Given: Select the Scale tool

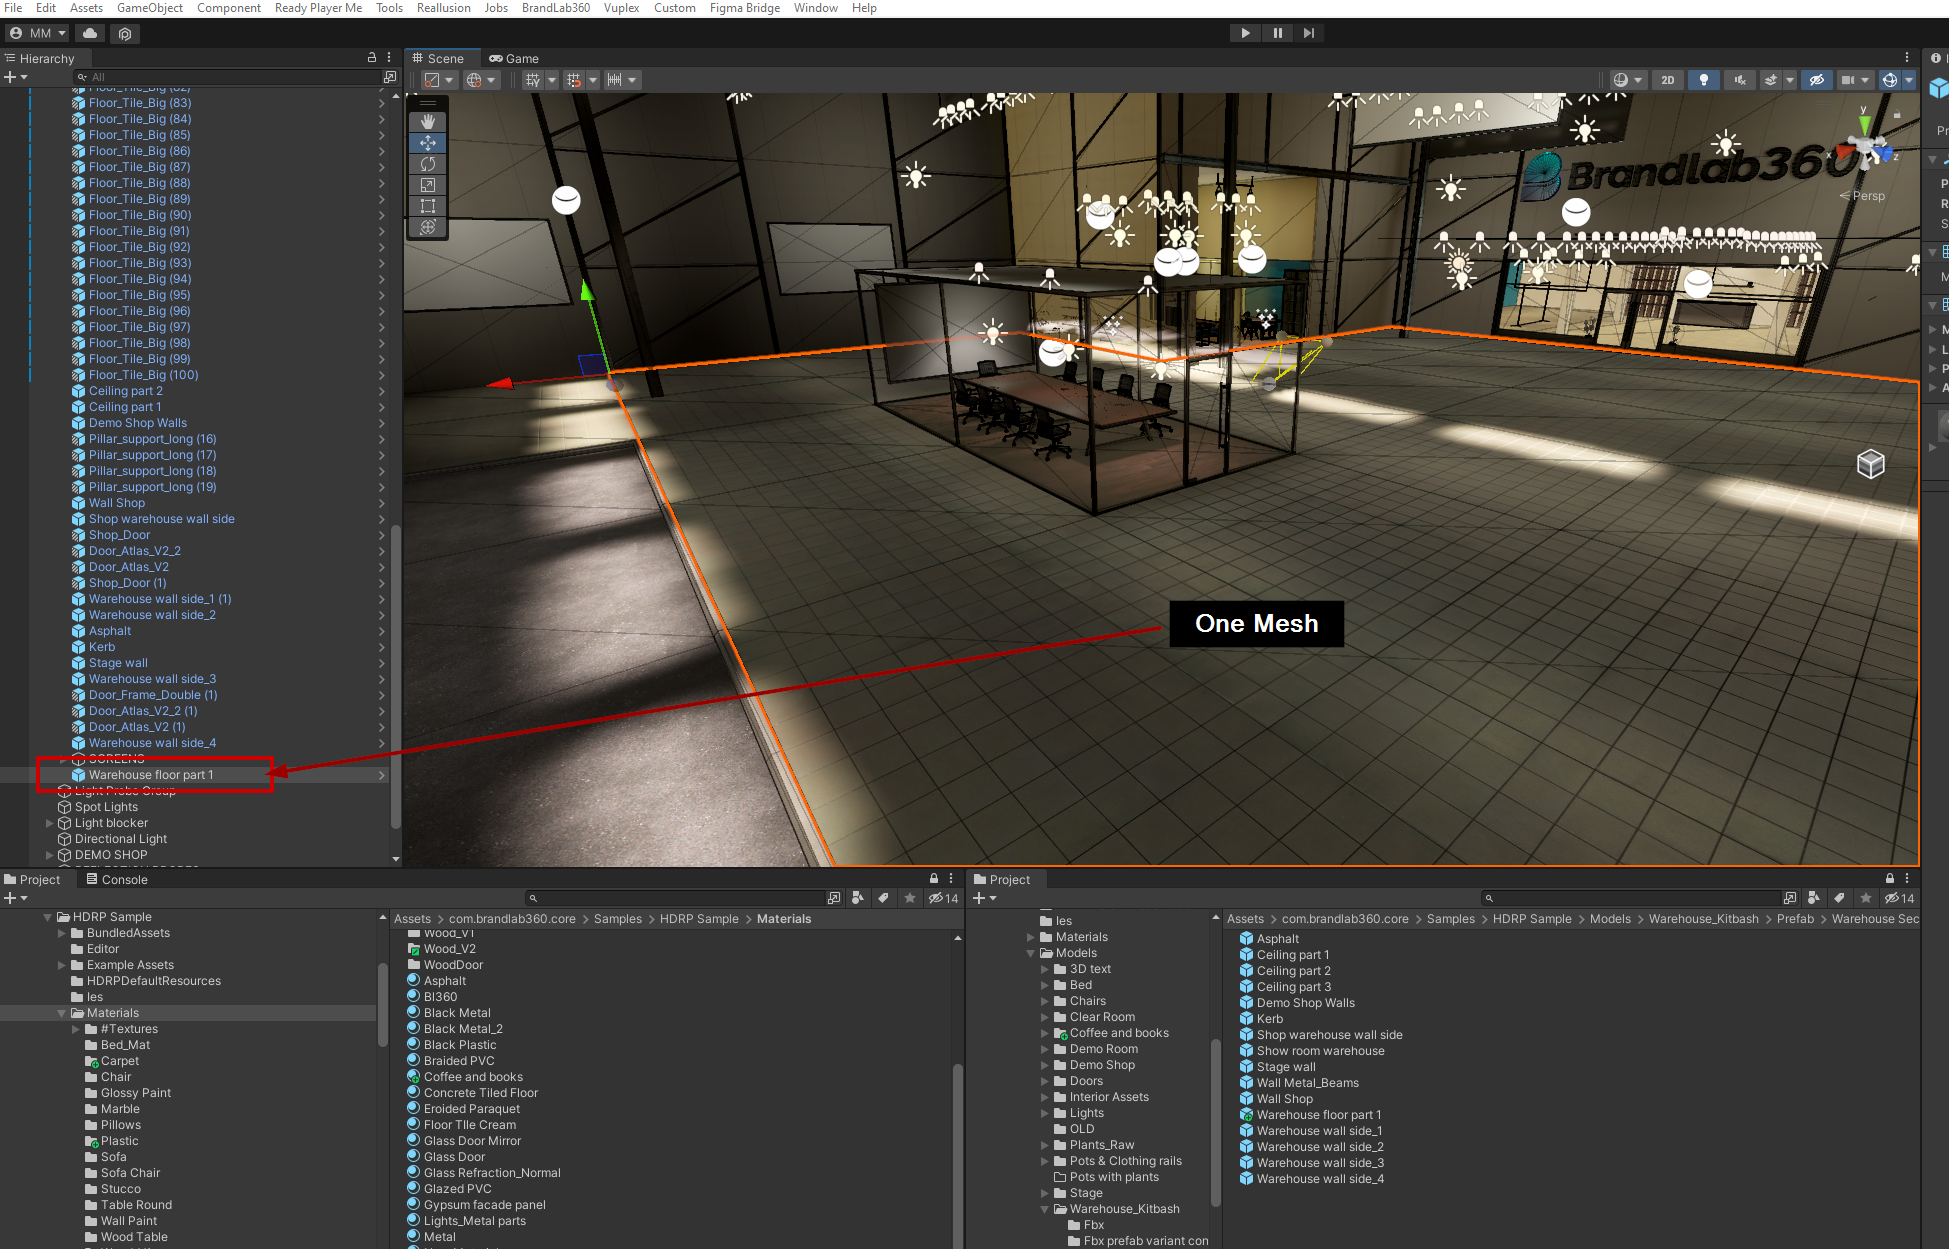Looking at the screenshot, I should point(428,185).
